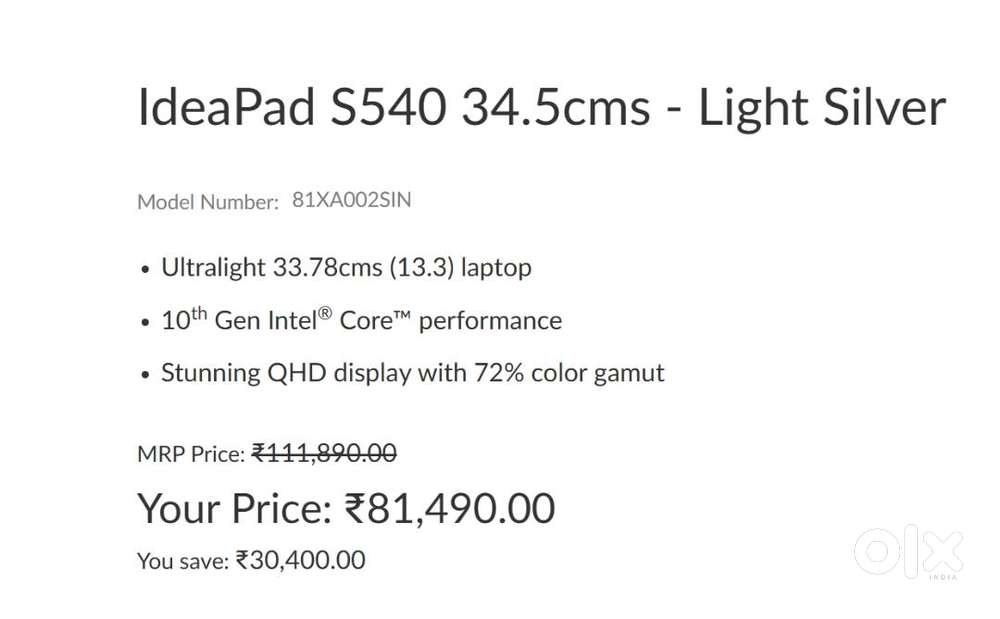Click the ₹30,400.00 savings amount

tap(300, 560)
